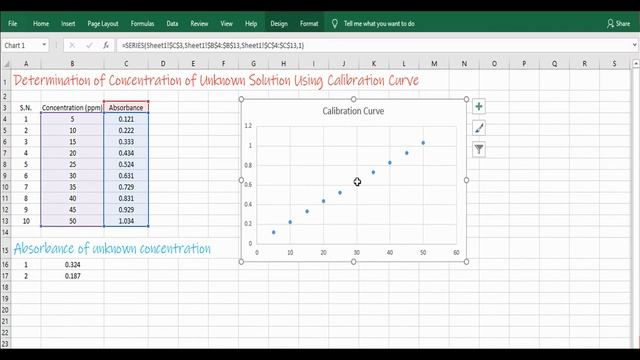Select the S.N. header cell
640x360 pixels.
(26, 108)
